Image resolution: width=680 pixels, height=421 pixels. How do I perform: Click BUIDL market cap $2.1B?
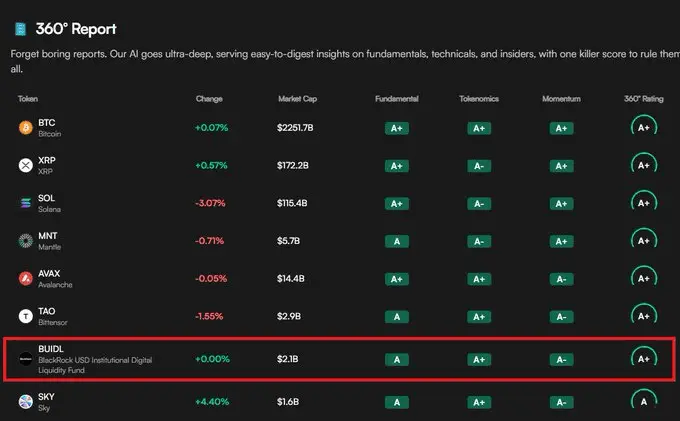click(288, 359)
